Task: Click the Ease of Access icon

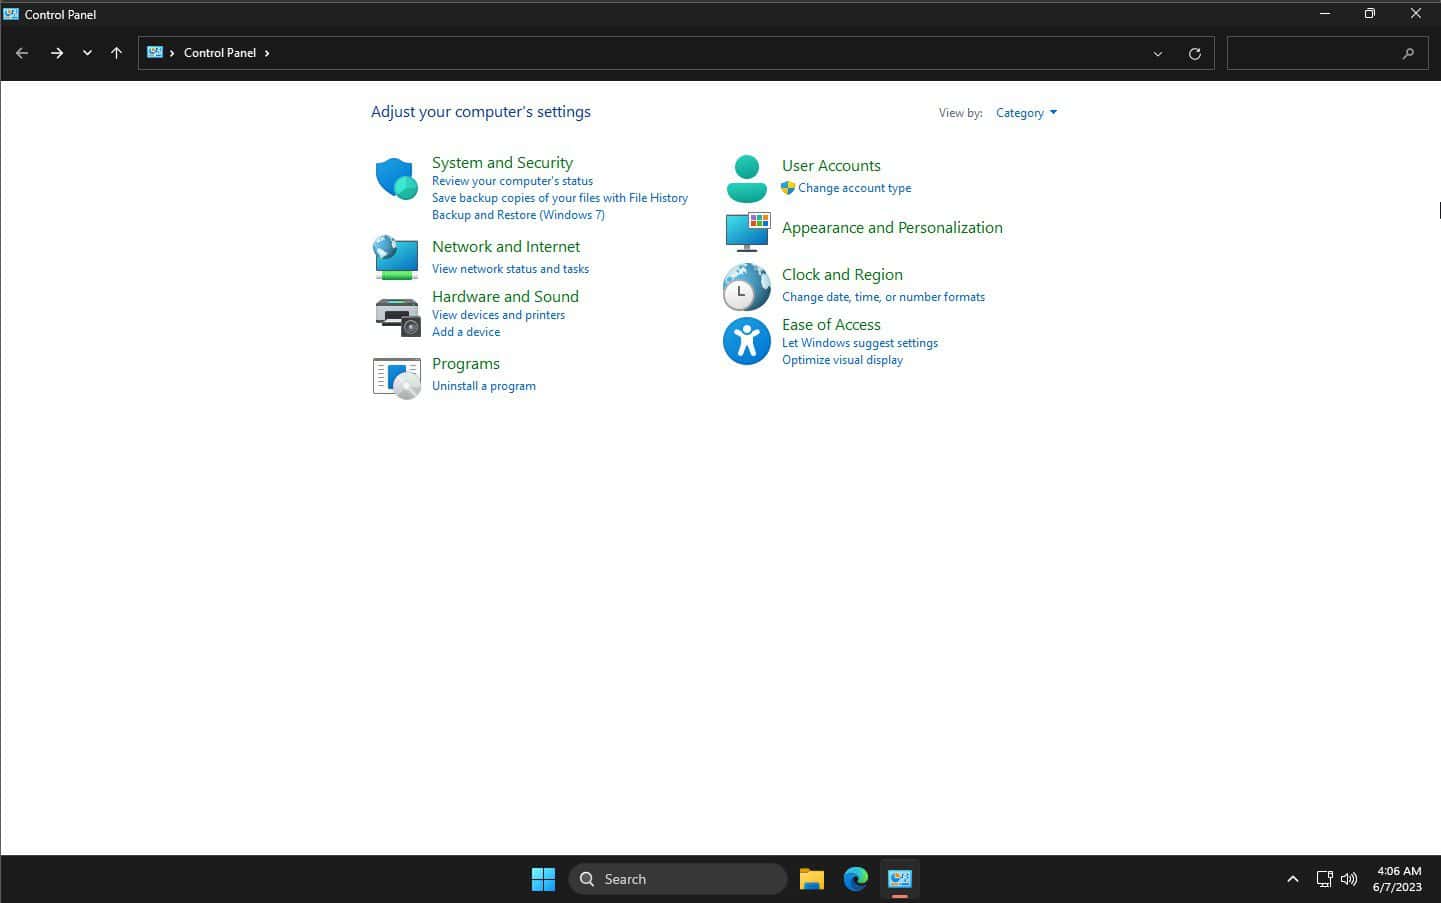Action: (x=746, y=341)
